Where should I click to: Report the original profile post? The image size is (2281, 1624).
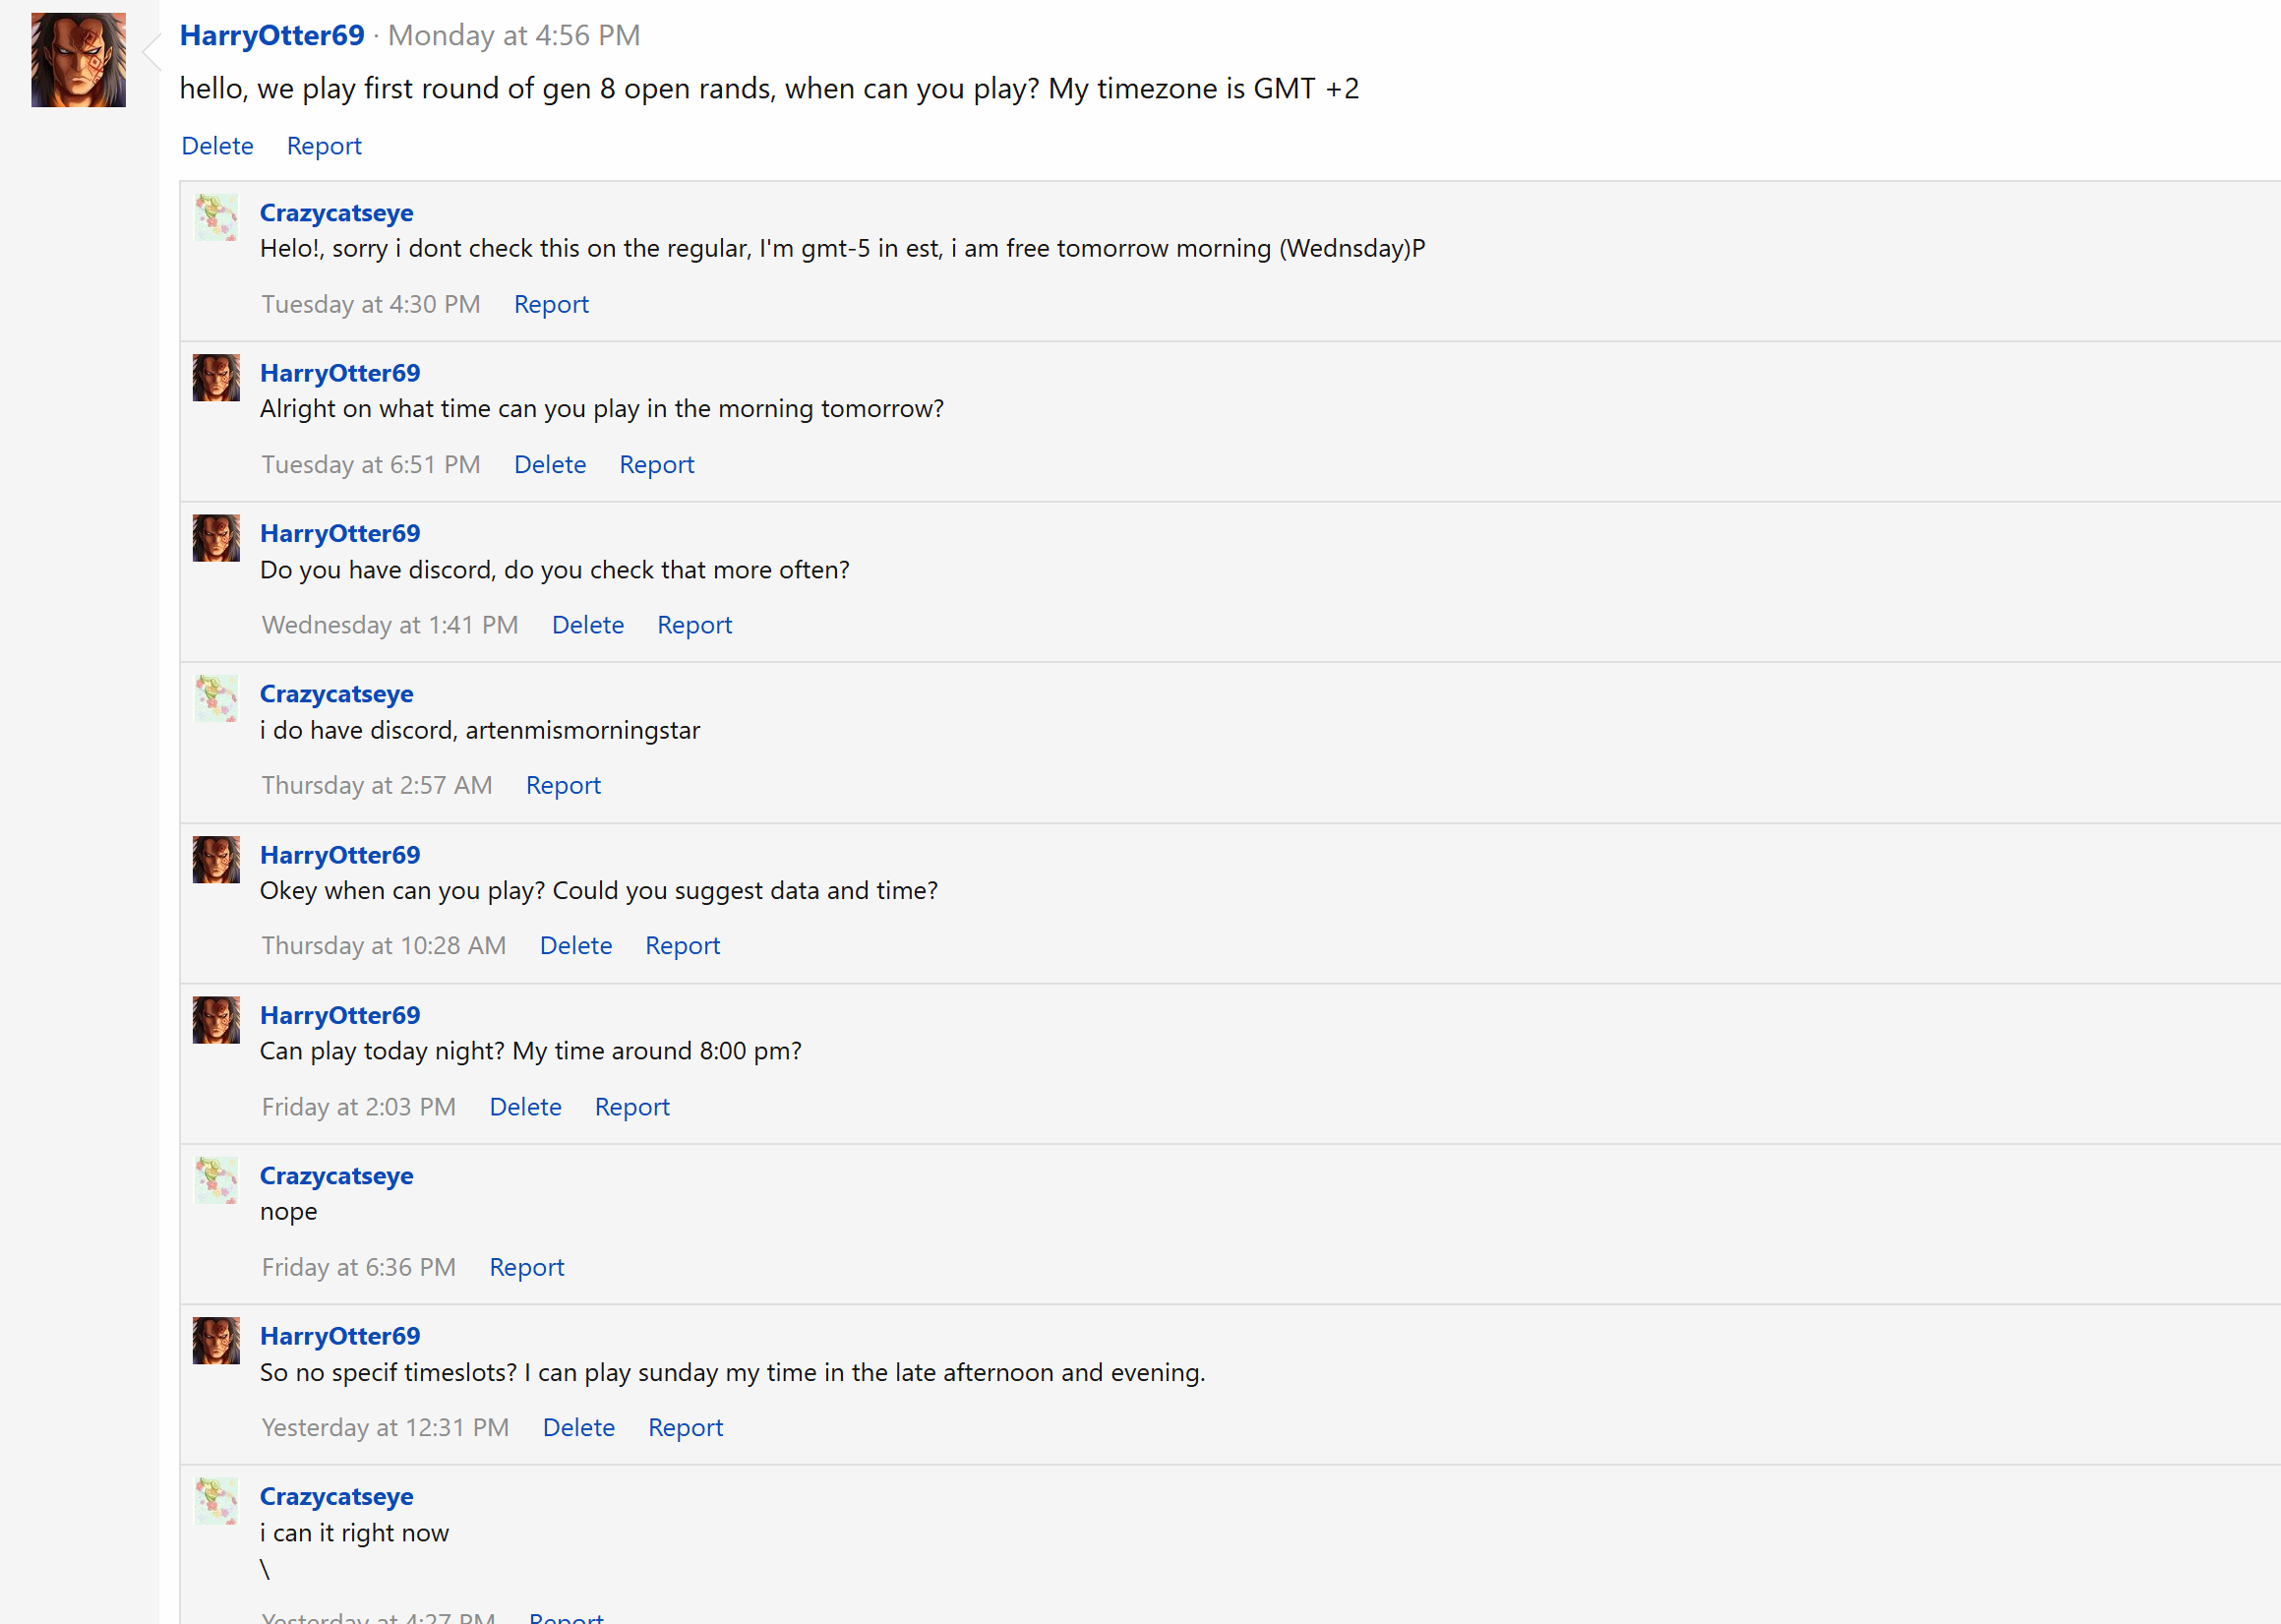324,146
